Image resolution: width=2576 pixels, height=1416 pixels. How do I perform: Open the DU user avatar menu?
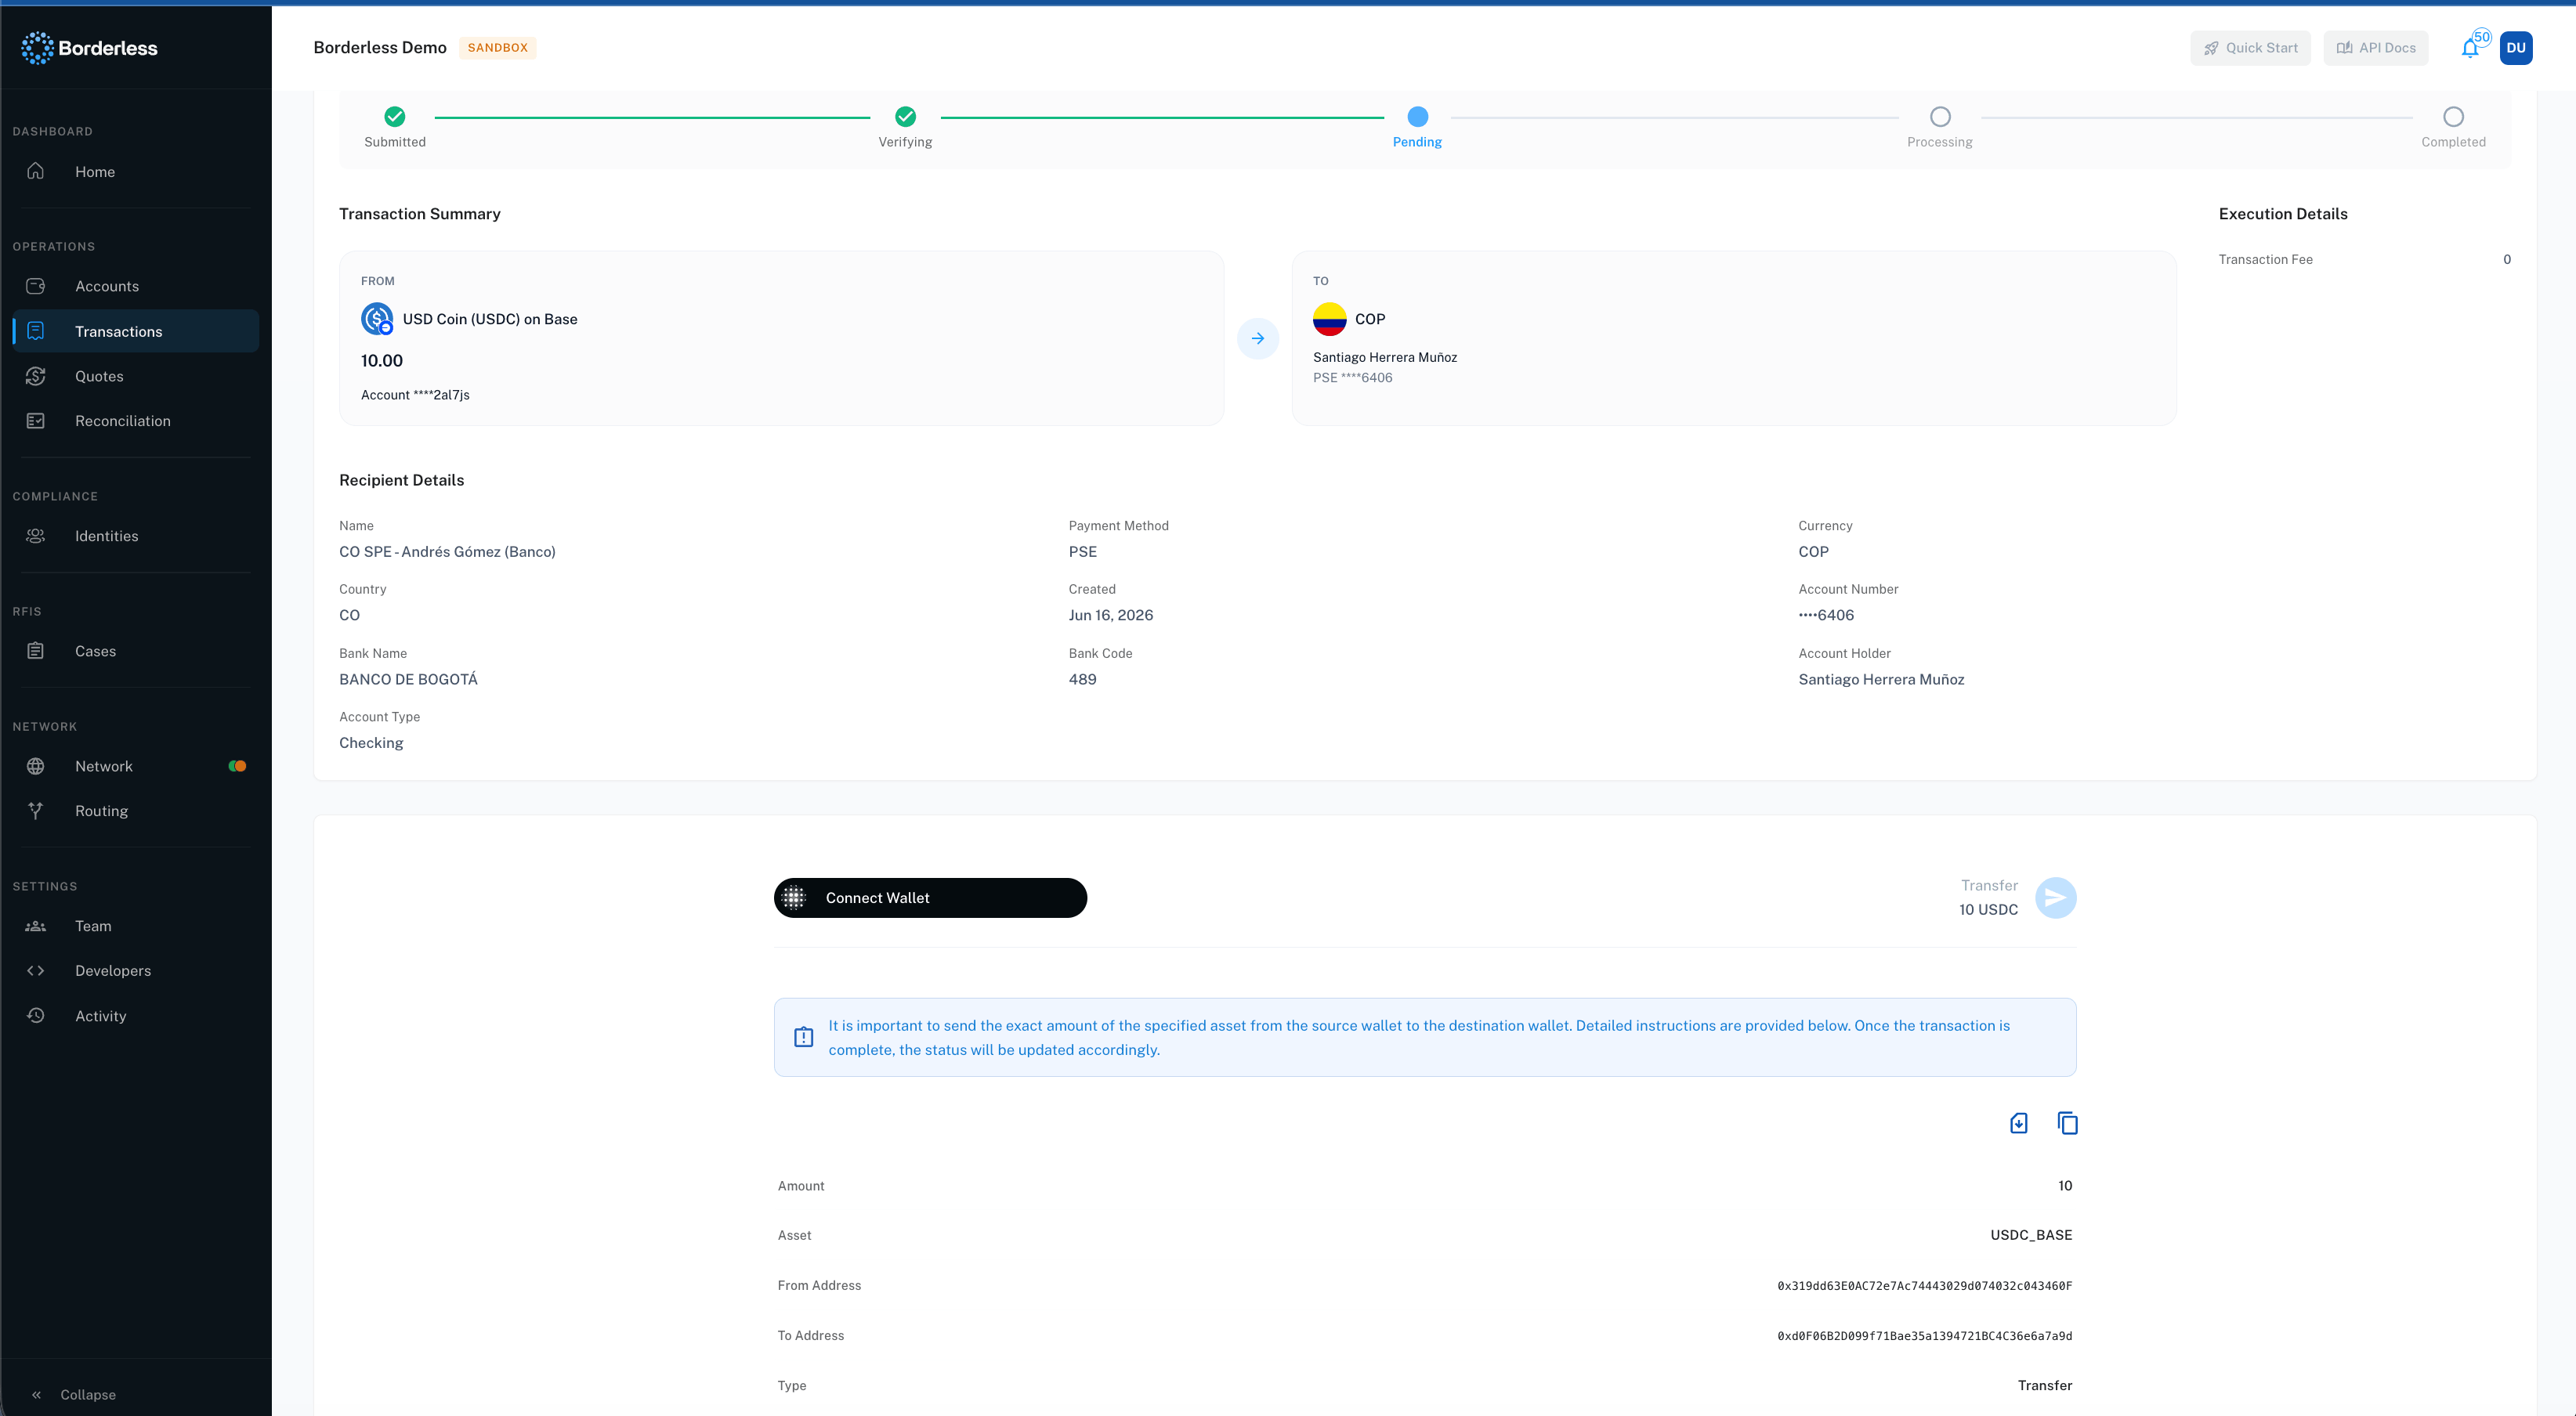2516,48
